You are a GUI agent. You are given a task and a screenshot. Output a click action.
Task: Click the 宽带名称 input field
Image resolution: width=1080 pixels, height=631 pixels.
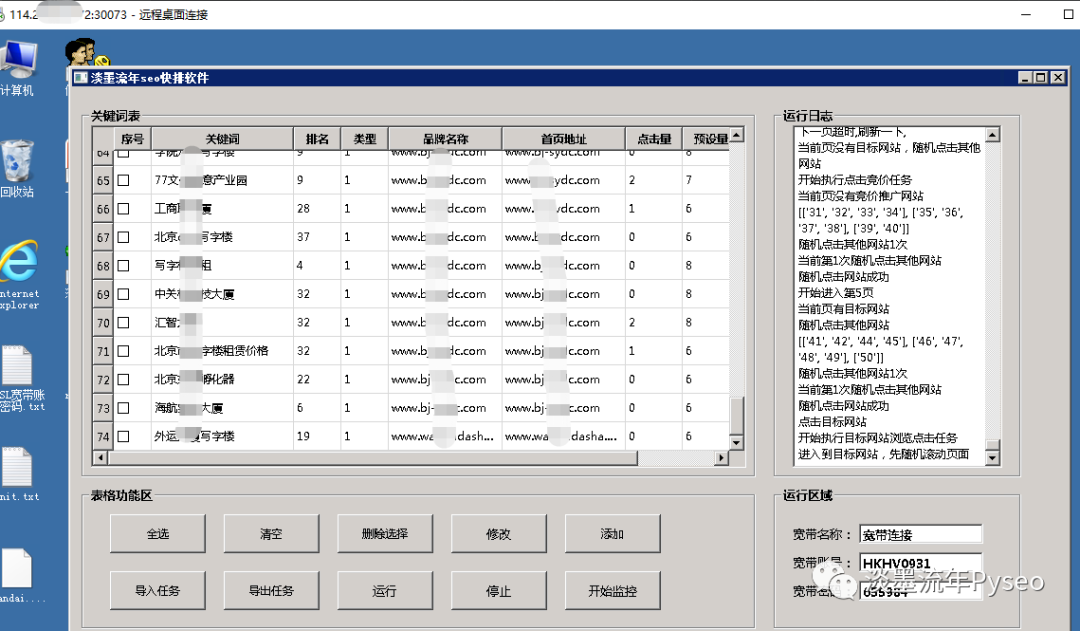point(920,535)
